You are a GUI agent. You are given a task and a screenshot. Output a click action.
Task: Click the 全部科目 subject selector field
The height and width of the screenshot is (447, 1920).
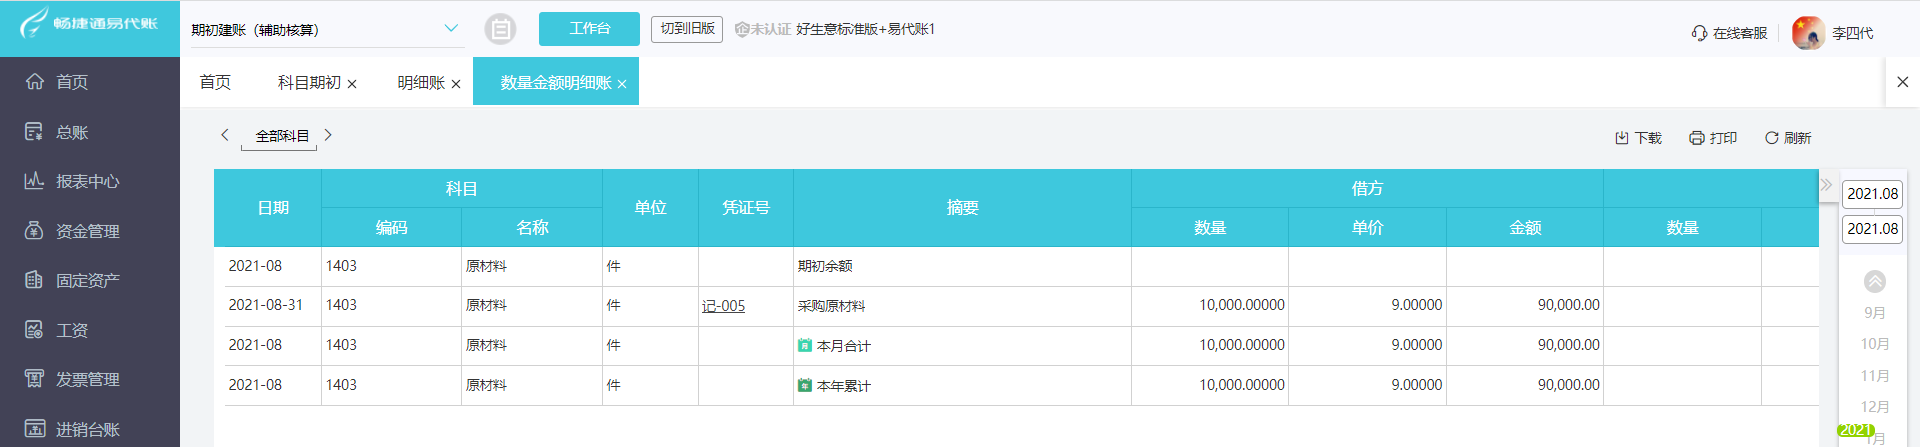click(281, 136)
